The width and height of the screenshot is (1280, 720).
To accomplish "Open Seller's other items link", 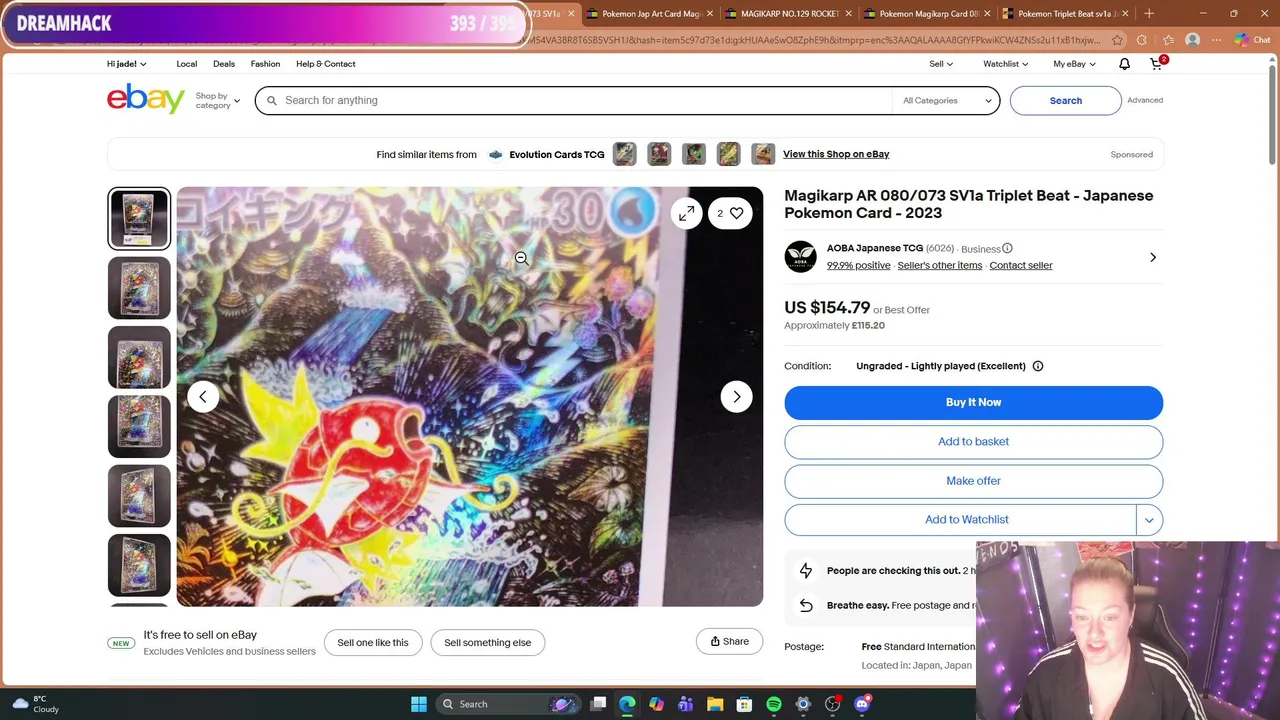I will click(939, 265).
